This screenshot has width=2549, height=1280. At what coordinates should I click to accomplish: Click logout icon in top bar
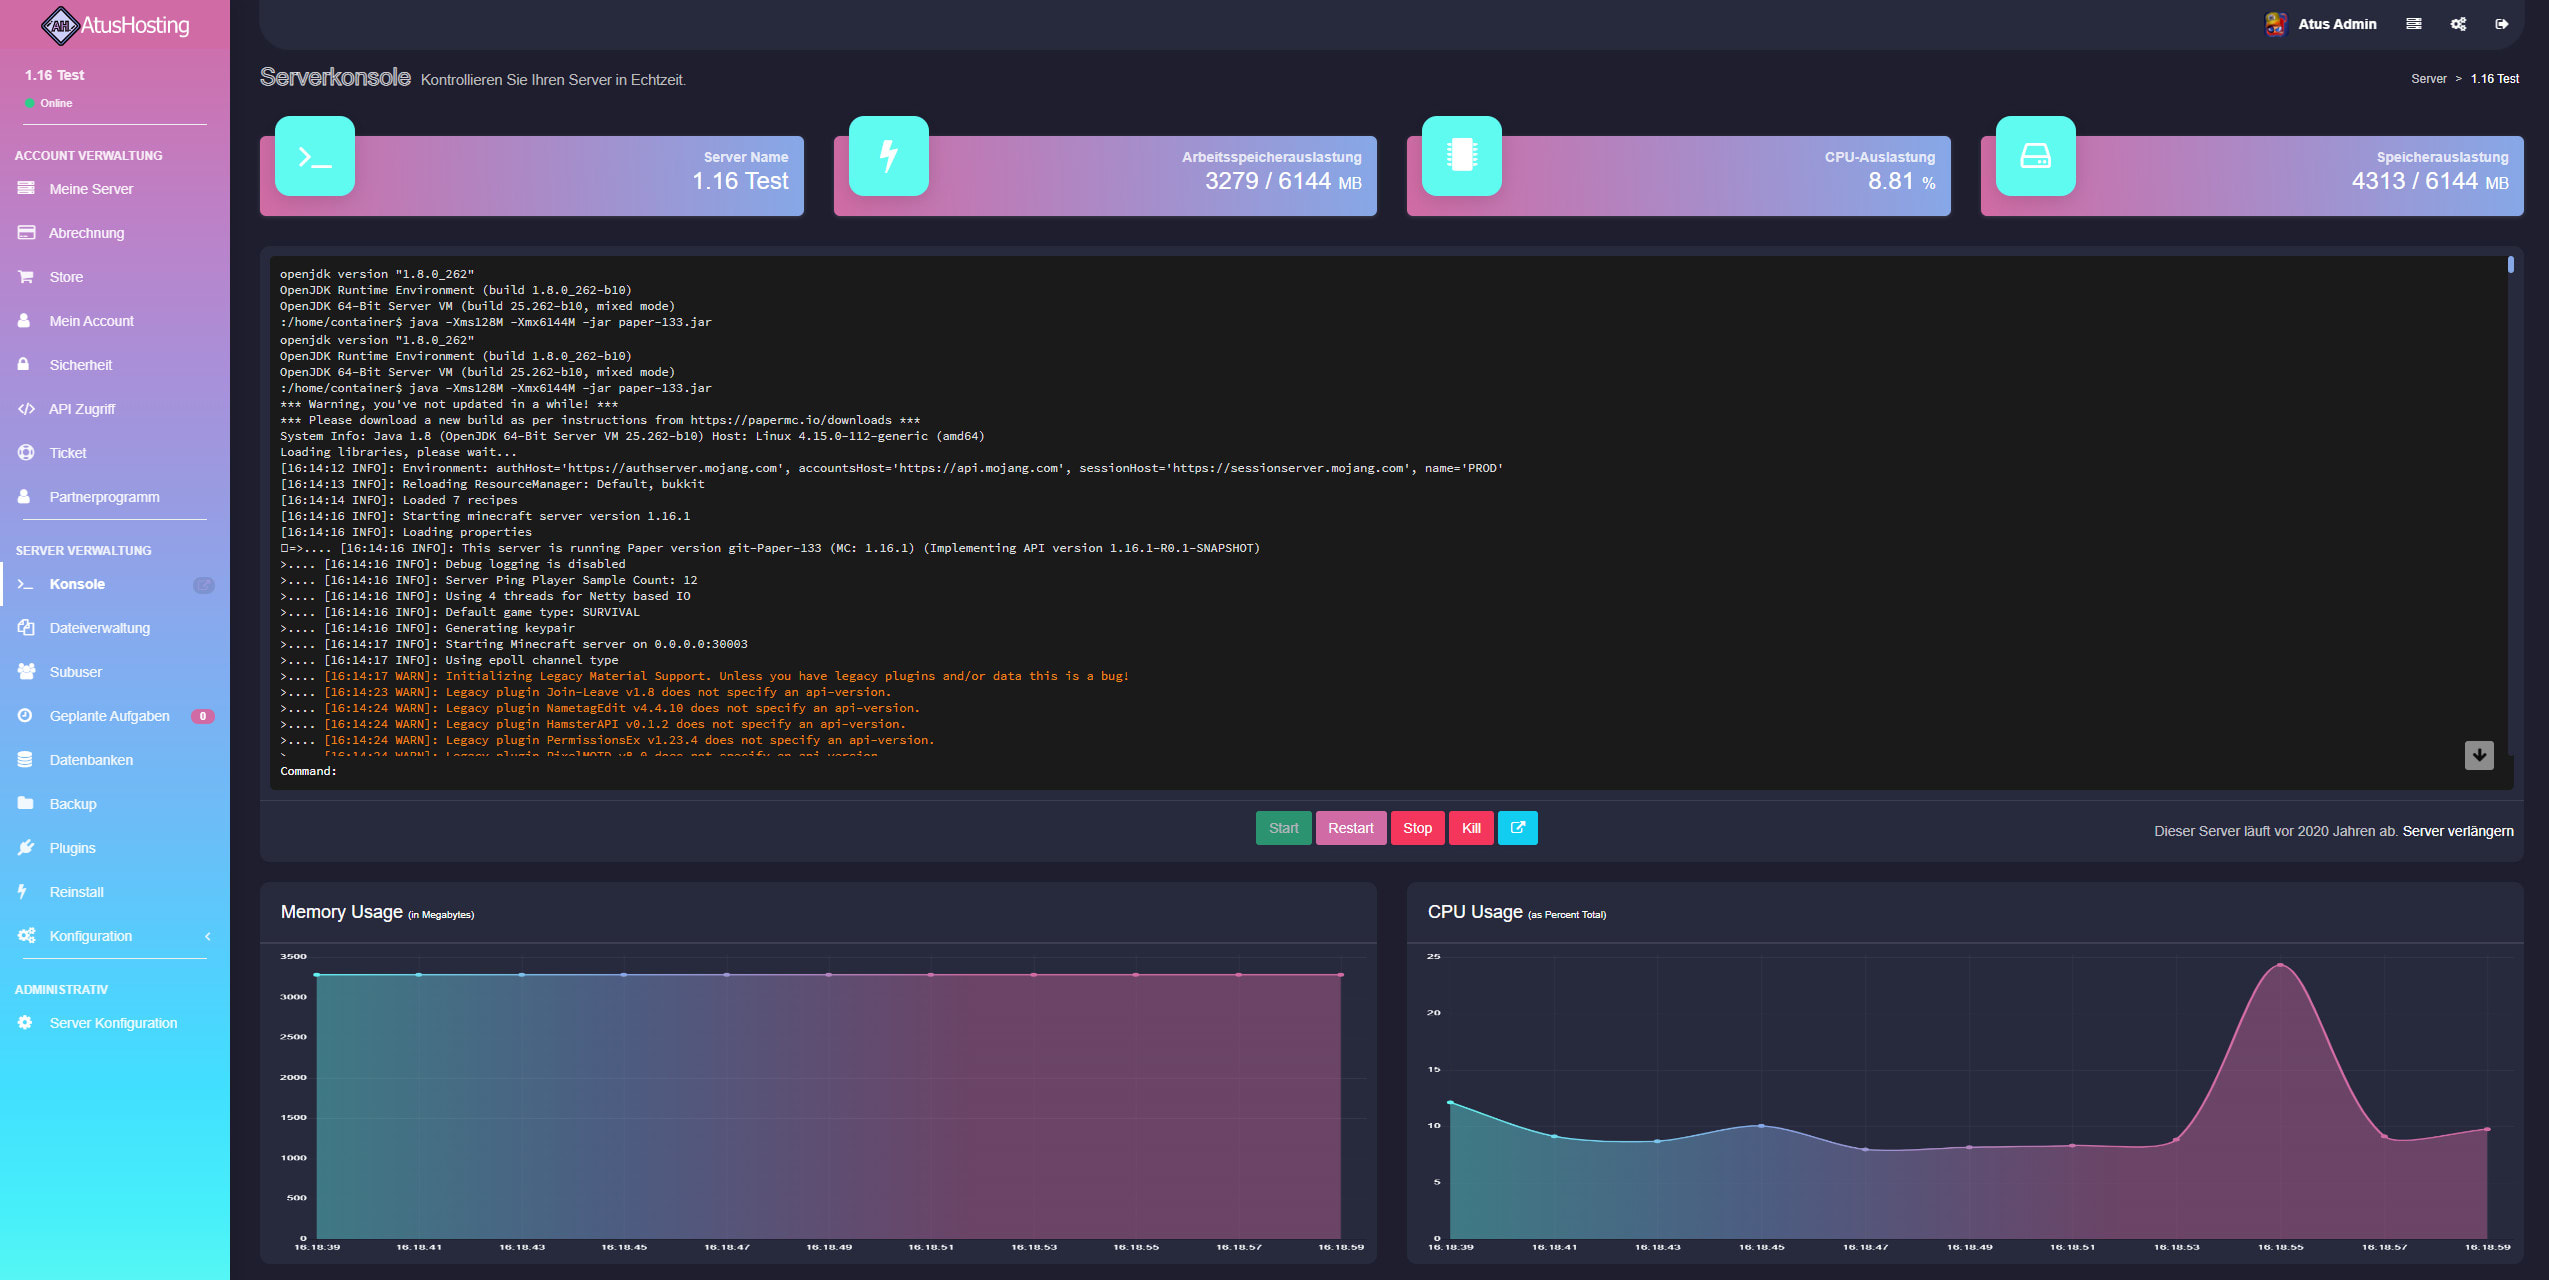[2502, 24]
